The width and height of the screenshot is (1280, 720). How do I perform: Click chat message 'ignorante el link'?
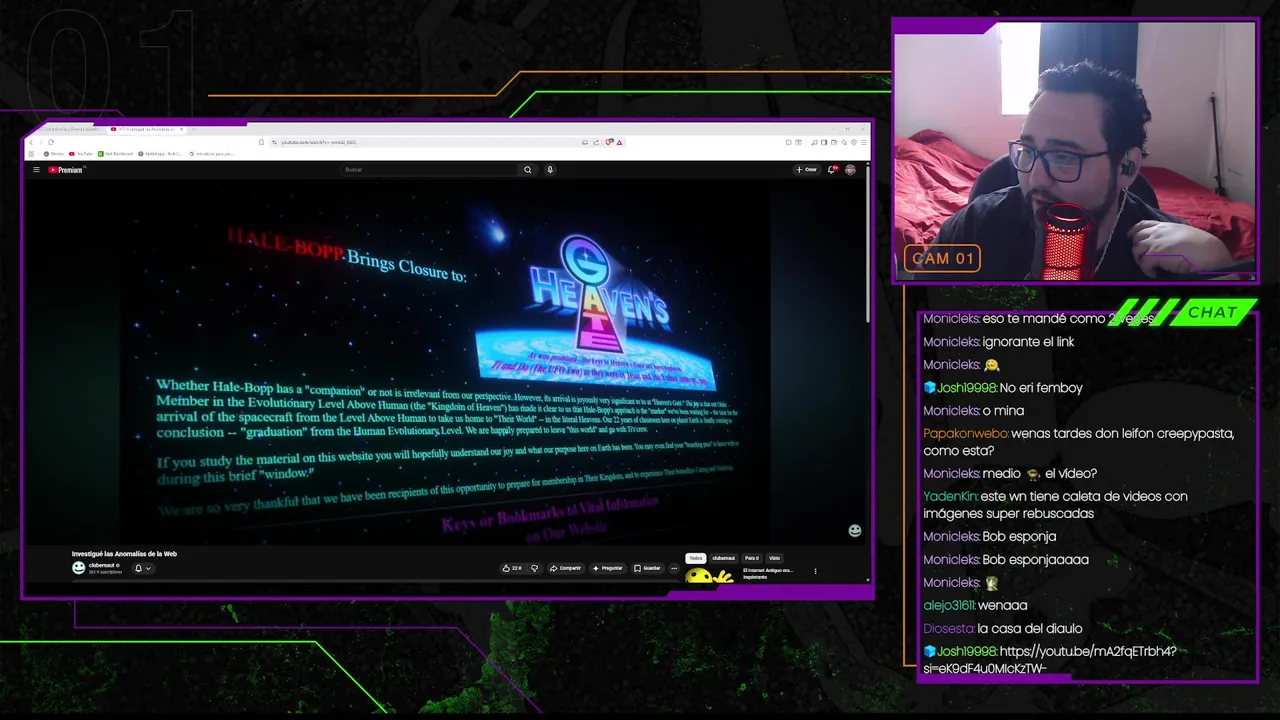(1028, 342)
